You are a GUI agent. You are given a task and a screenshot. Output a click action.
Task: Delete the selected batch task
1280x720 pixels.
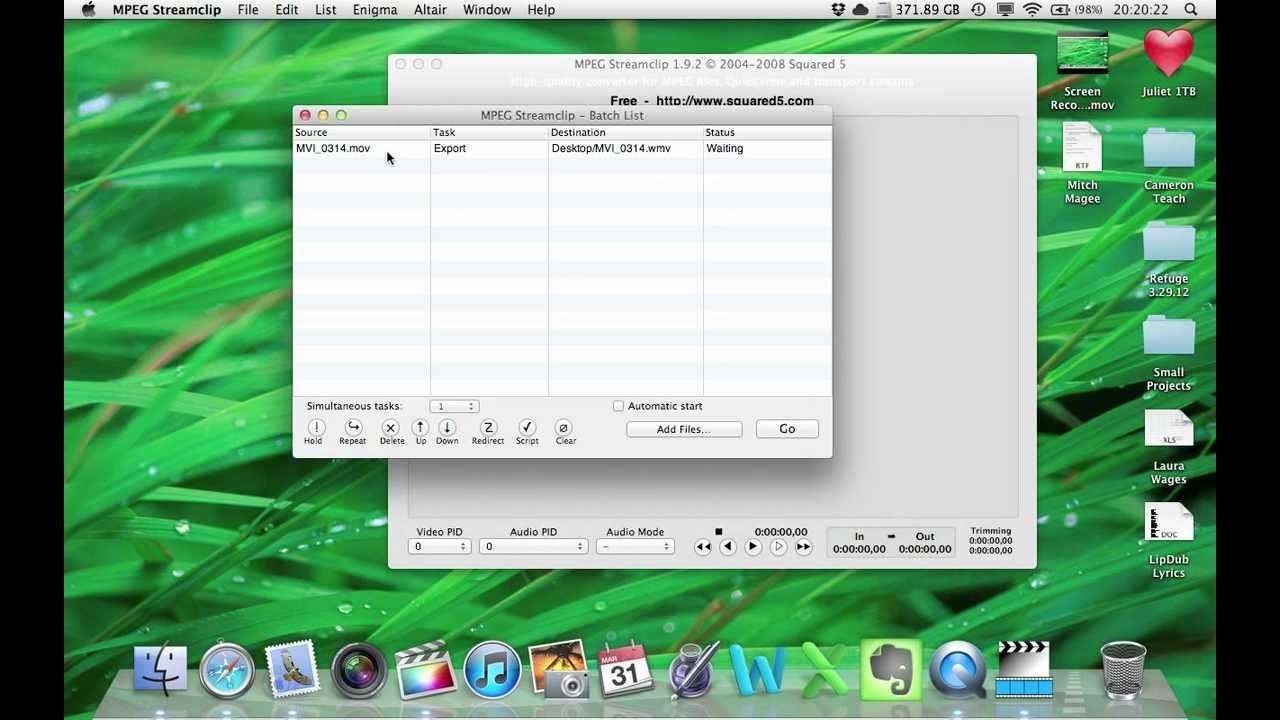click(x=391, y=427)
